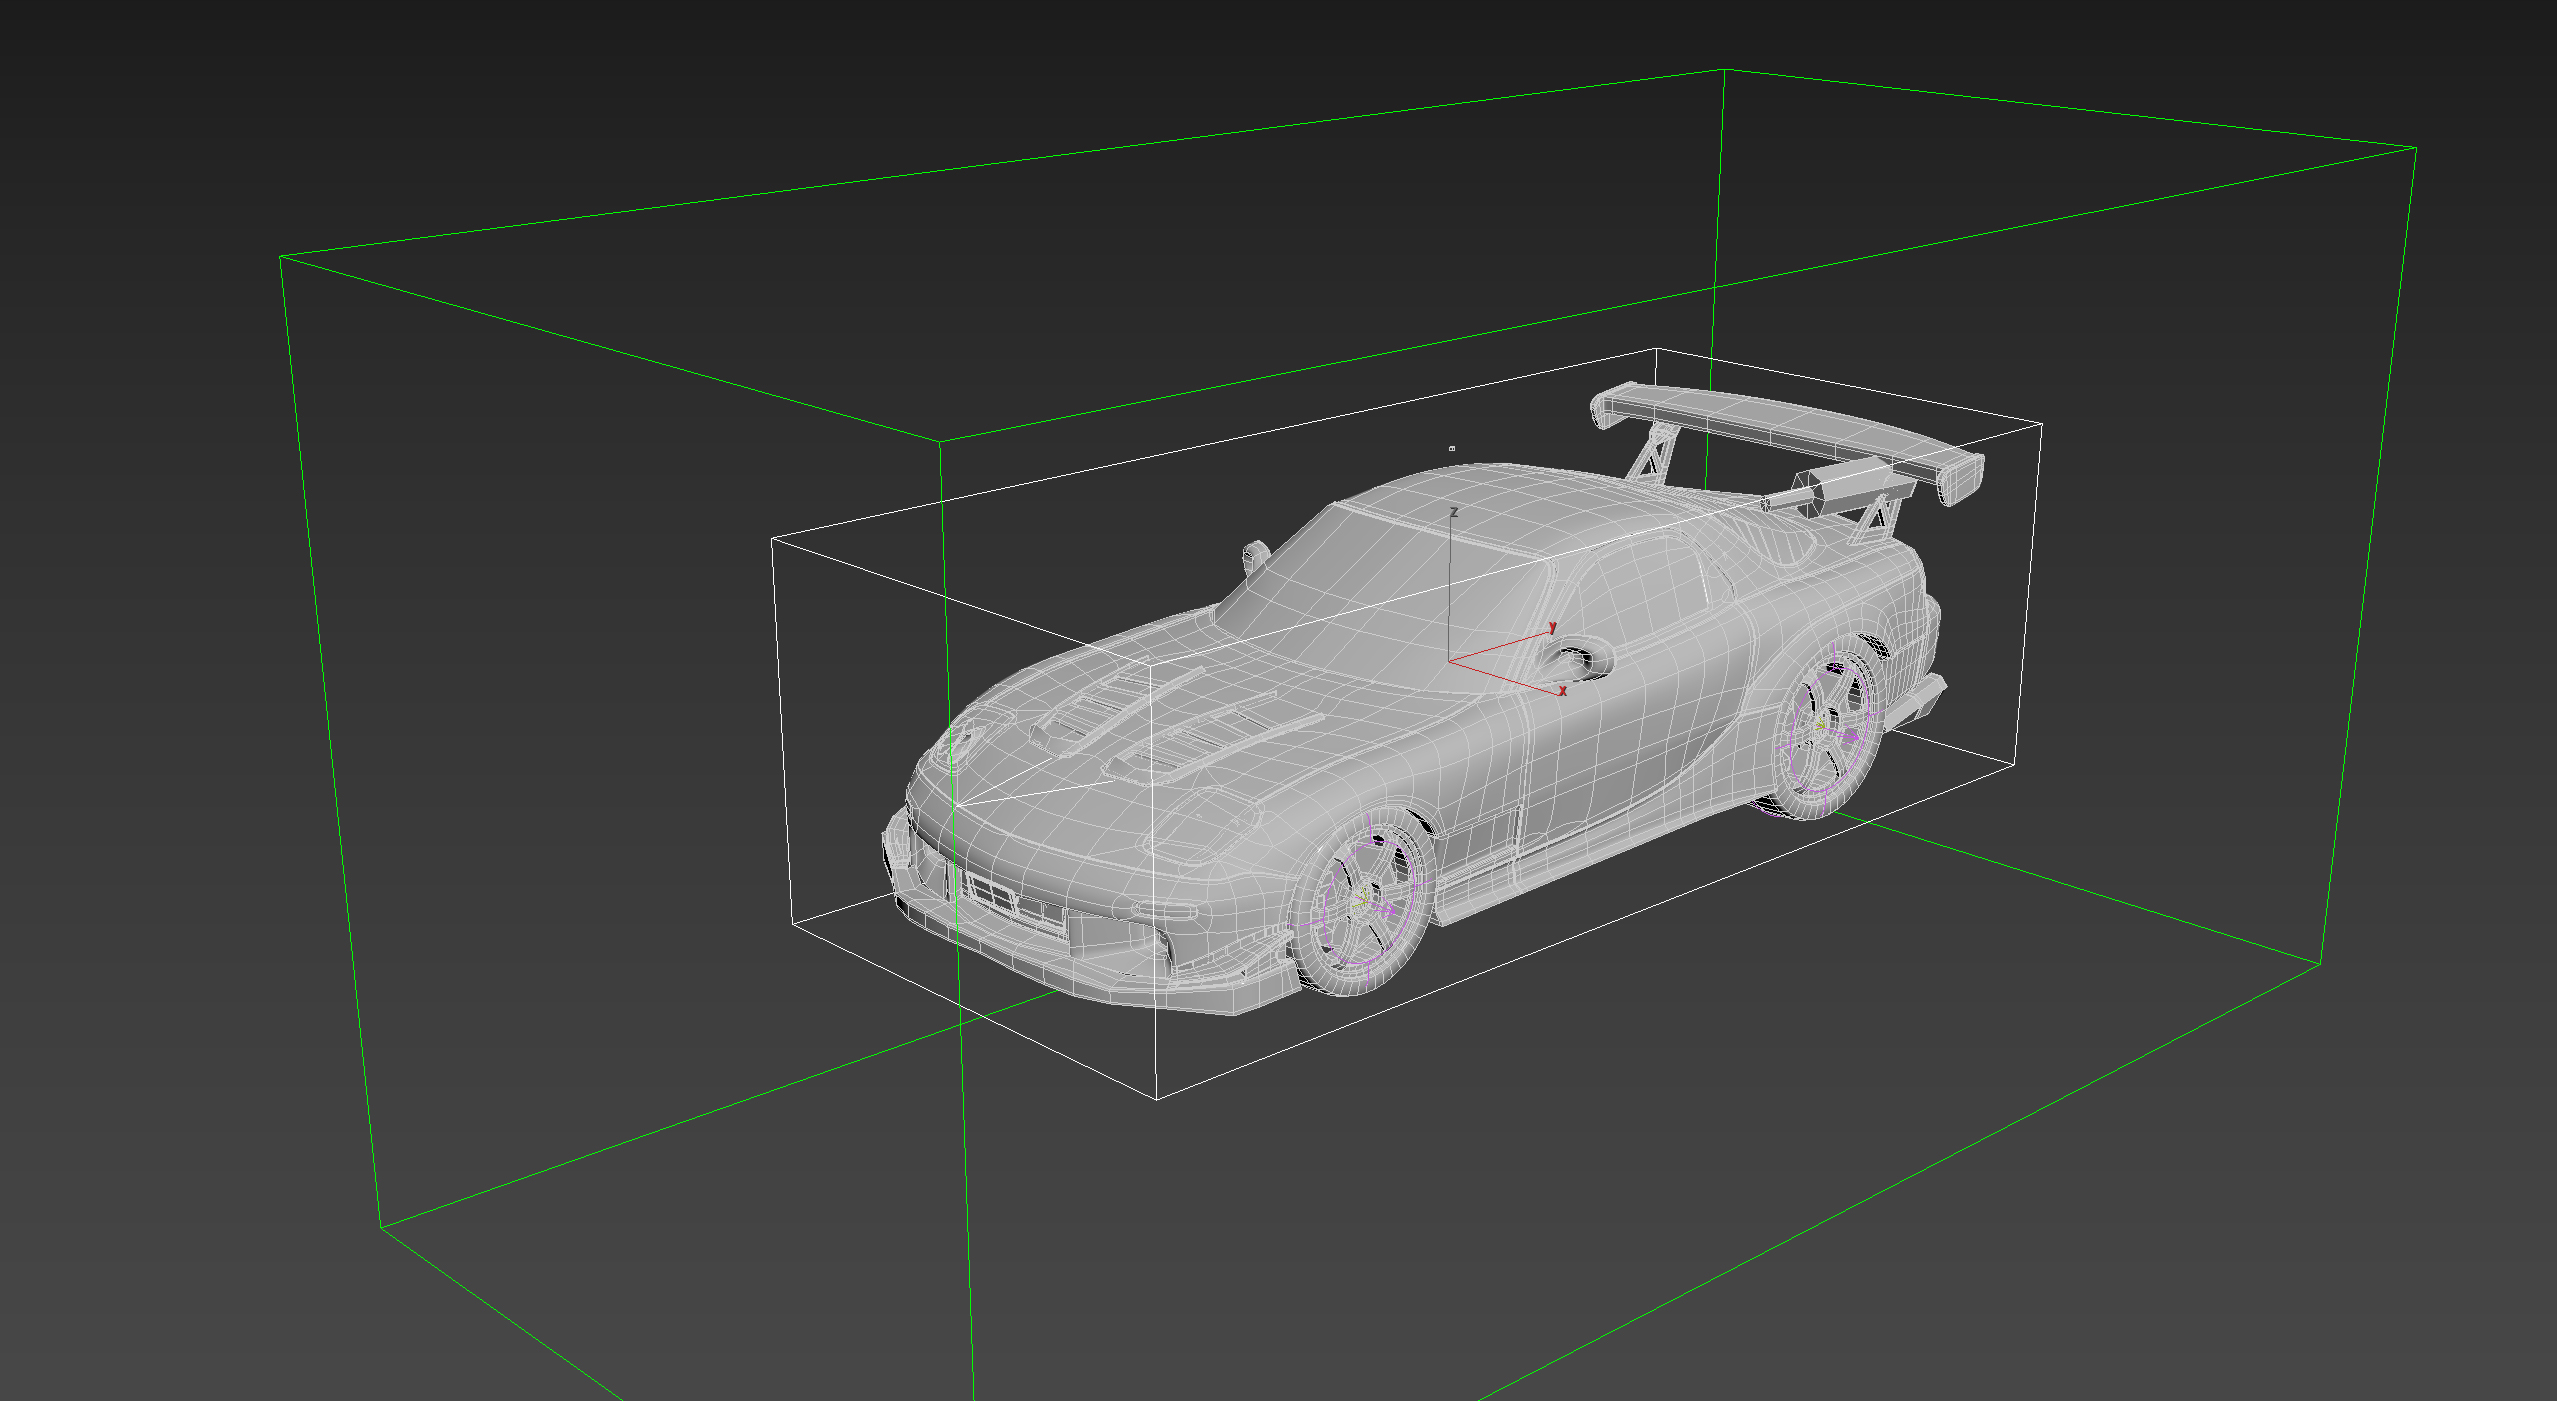This screenshot has width=2557, height=1401.
Task: Click the Y axis label of the gizmo
Action: click(1552, 627)
